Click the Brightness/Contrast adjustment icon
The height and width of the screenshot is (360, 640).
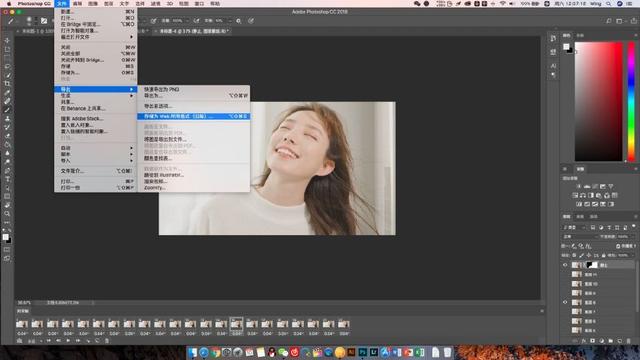[579, 187]
